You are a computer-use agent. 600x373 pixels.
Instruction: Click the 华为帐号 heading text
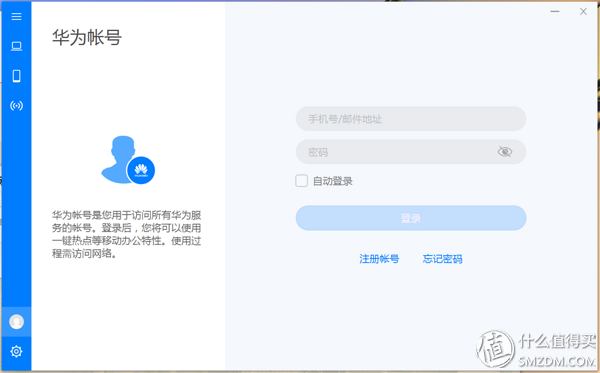pos(87,37)
